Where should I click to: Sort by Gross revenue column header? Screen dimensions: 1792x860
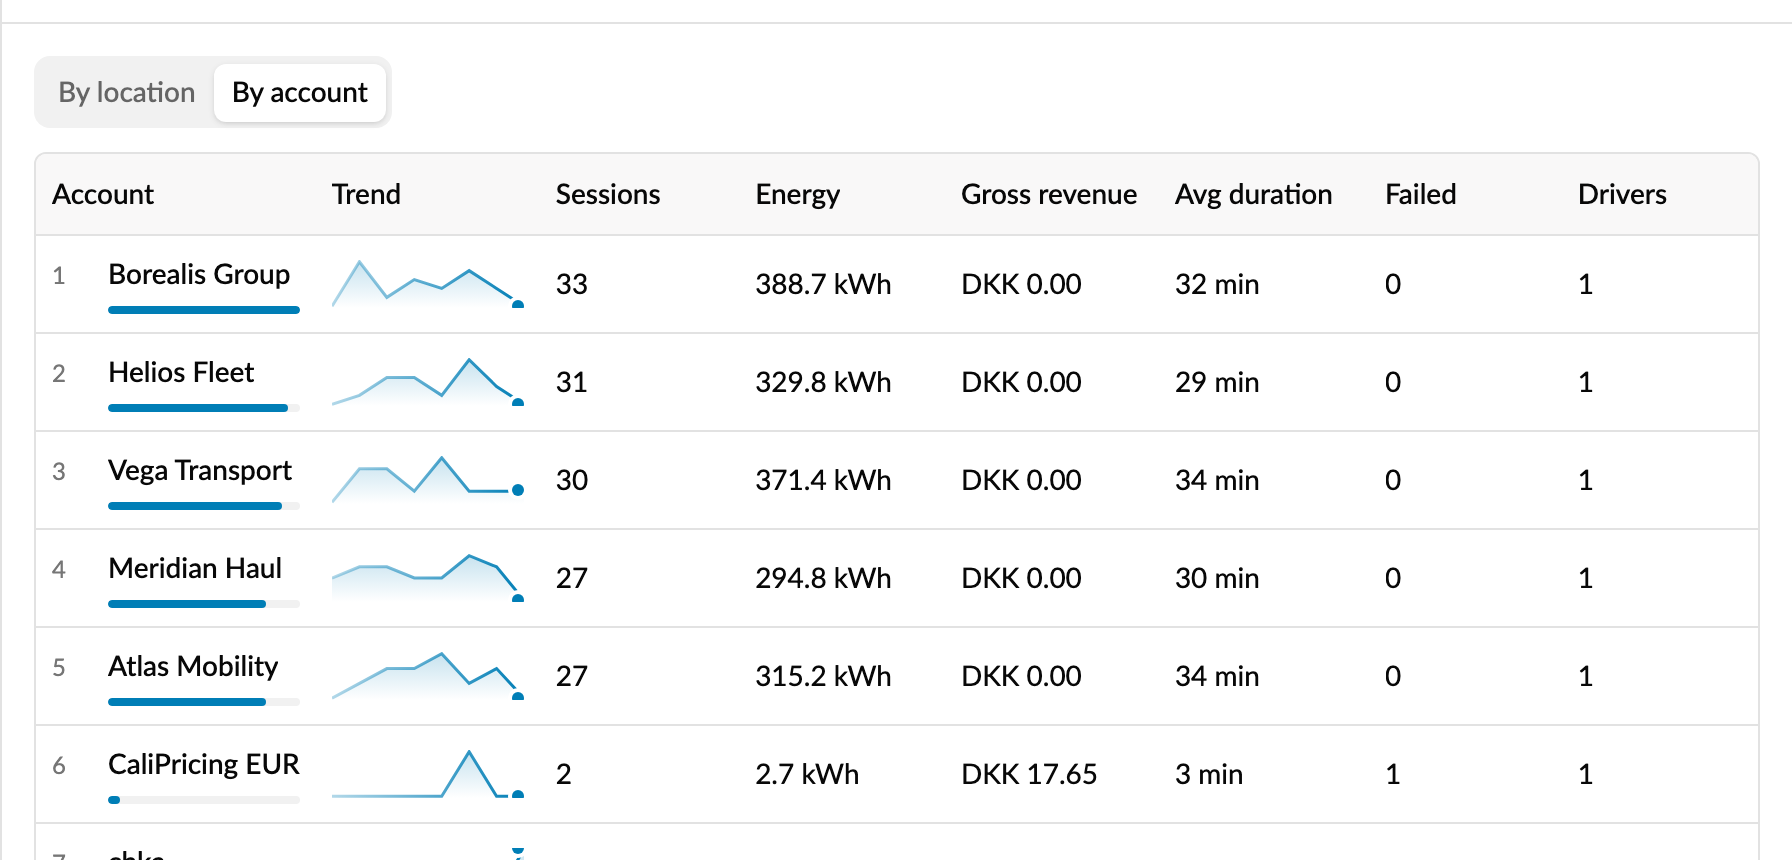click(1049, 194)
